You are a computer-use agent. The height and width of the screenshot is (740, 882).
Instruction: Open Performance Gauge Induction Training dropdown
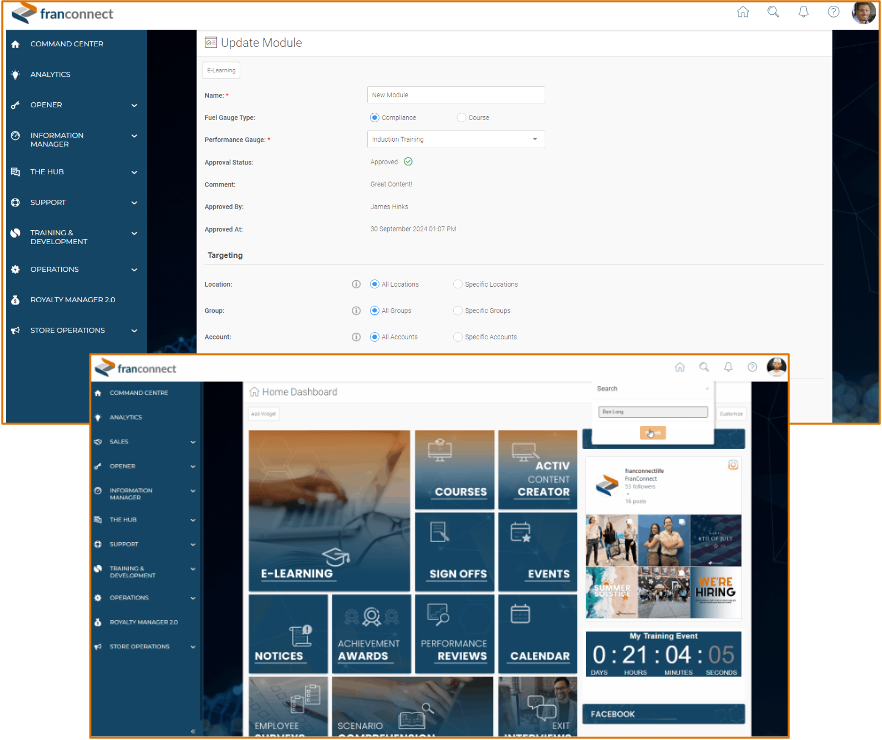456,139
